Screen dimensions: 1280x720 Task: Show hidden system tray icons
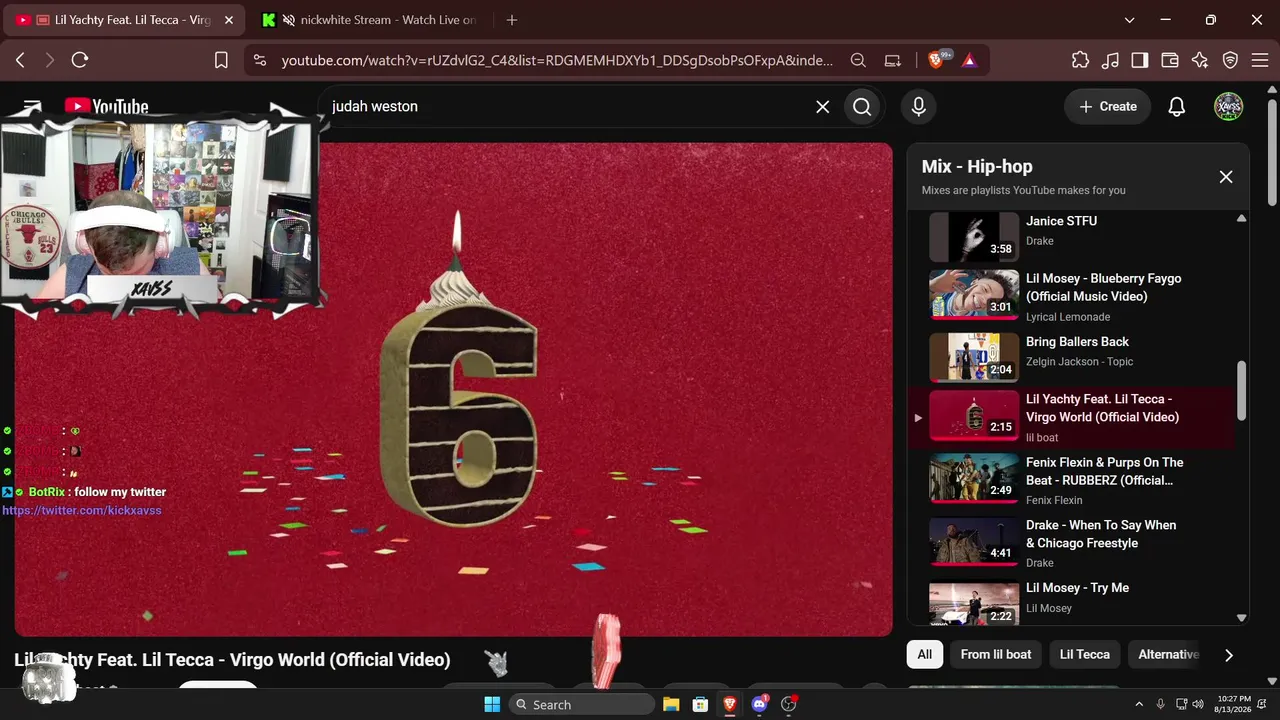pyautogui.click(x=1139, y=704)
